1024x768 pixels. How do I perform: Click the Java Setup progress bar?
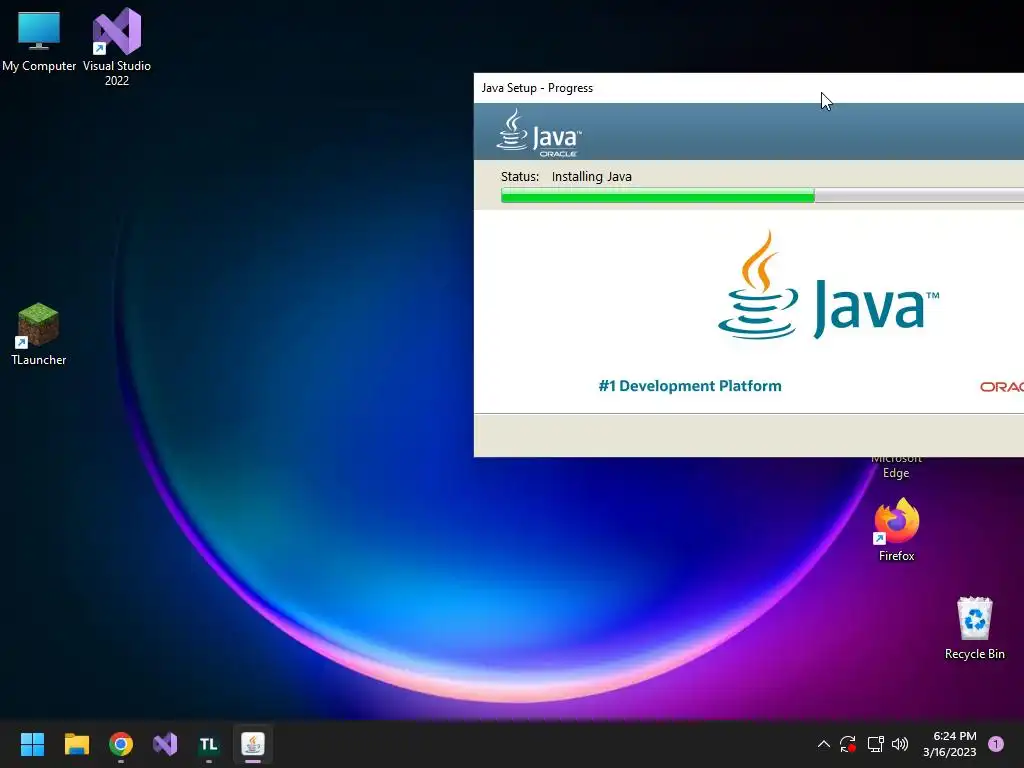[x=762, y=195]
